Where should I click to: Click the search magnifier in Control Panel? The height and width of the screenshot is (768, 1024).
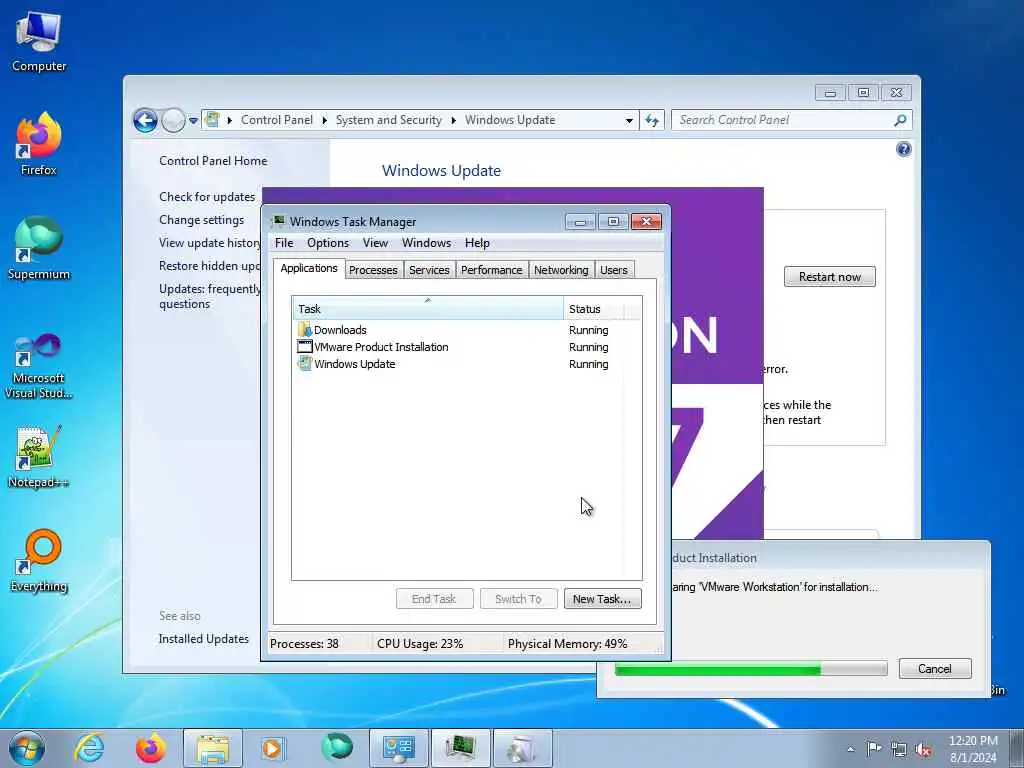[x=900, y=120]
